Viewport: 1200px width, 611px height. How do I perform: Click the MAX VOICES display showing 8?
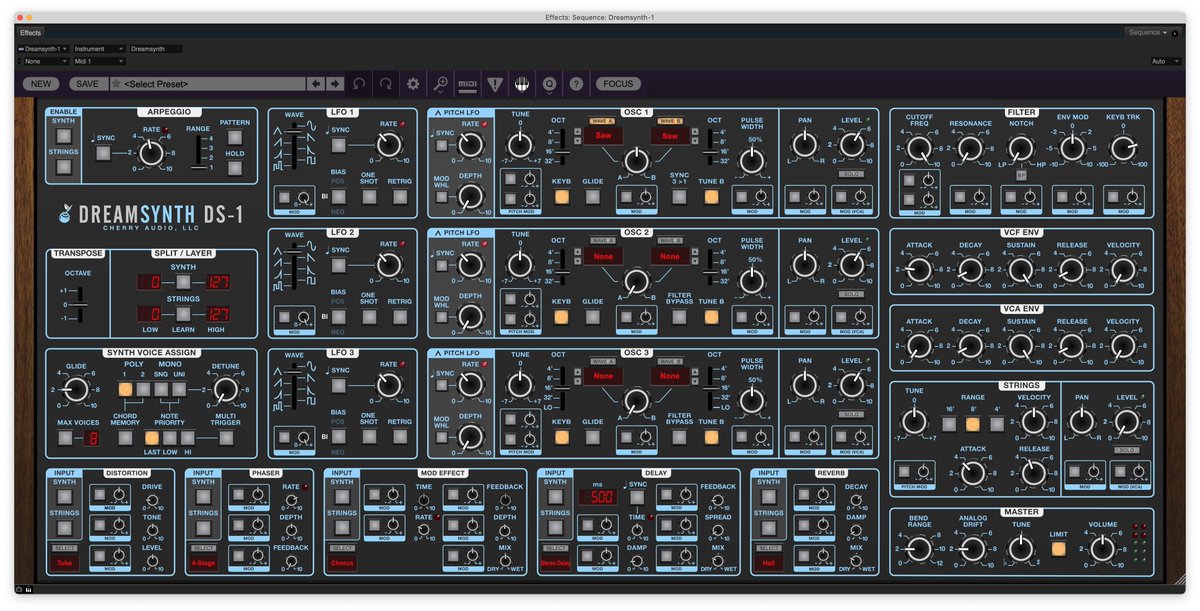click(x=91, y=437)
